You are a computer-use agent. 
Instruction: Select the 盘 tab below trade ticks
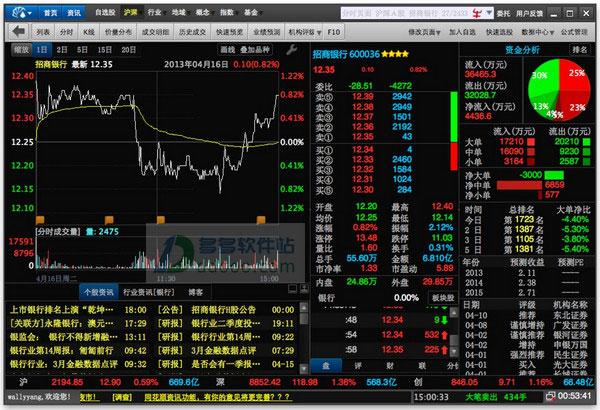pyautogui.click(x=326, y=366)
